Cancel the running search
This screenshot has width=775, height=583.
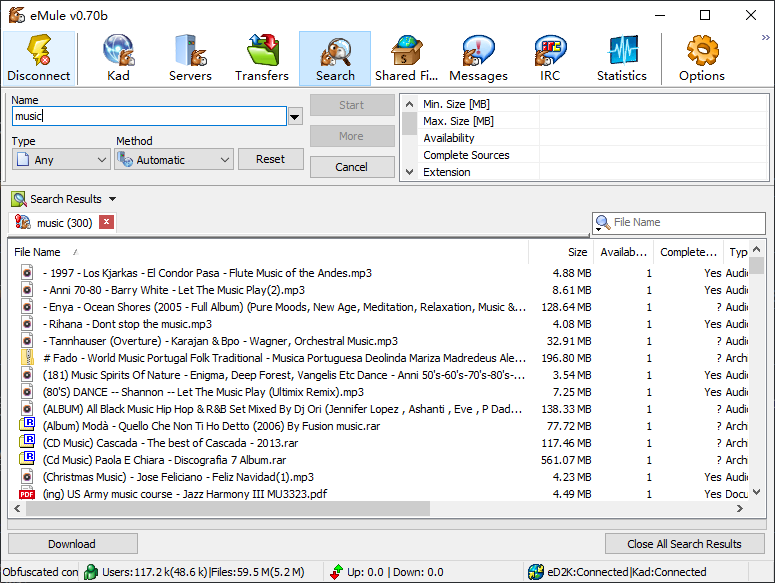tap(352, 167)
